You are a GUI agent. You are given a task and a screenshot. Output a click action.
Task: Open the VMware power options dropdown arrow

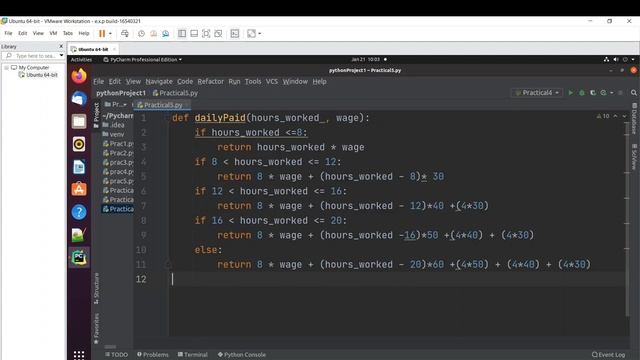coord(110,33)
